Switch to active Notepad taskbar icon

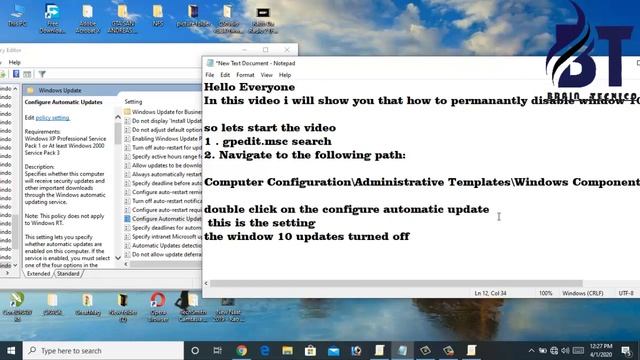[x=402, y=351]
